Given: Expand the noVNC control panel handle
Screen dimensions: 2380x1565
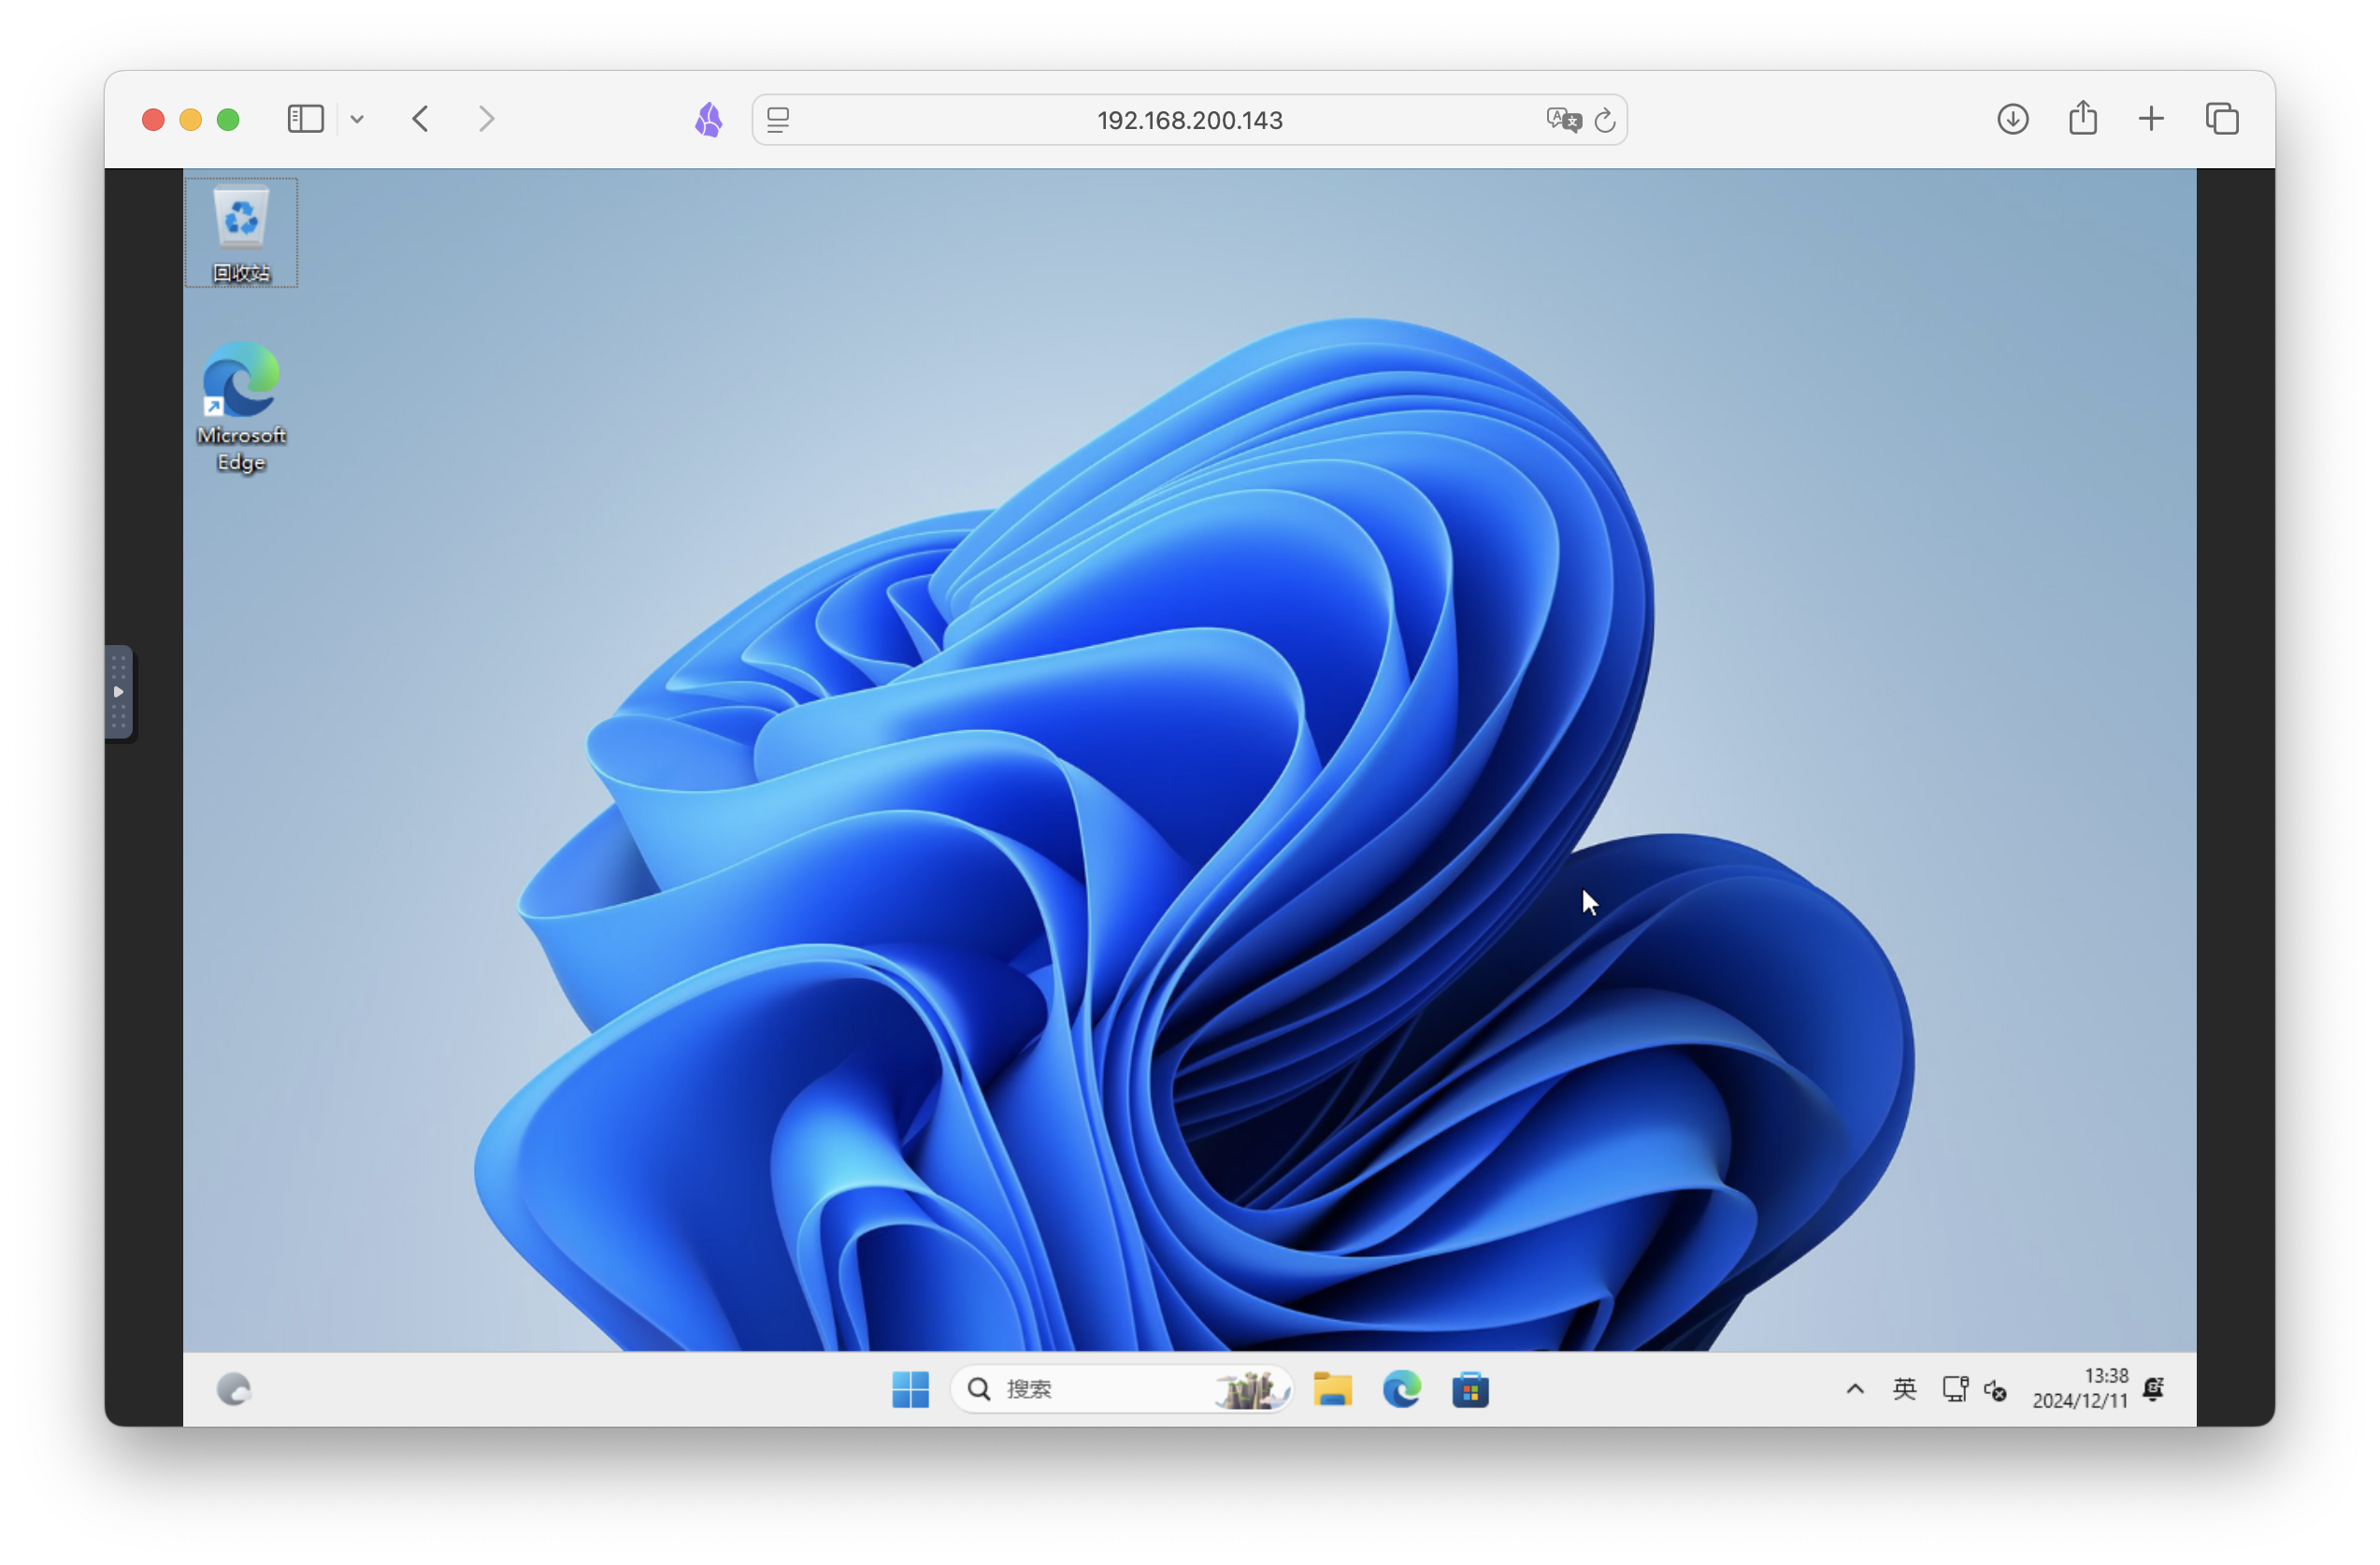Looking at the screenshot, I should tap(119, 692).
